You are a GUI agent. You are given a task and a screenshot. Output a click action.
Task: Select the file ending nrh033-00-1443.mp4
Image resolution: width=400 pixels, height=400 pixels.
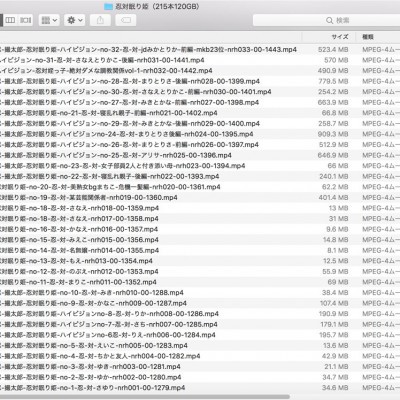click(200, 50)
